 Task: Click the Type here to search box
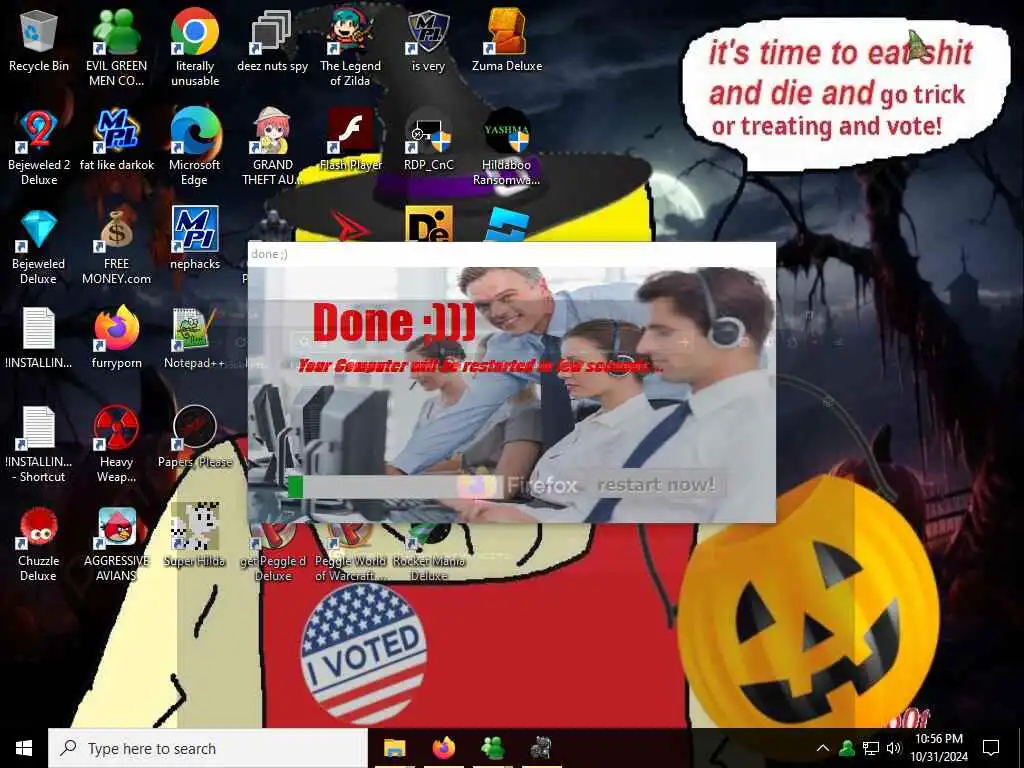pos(208,748)
